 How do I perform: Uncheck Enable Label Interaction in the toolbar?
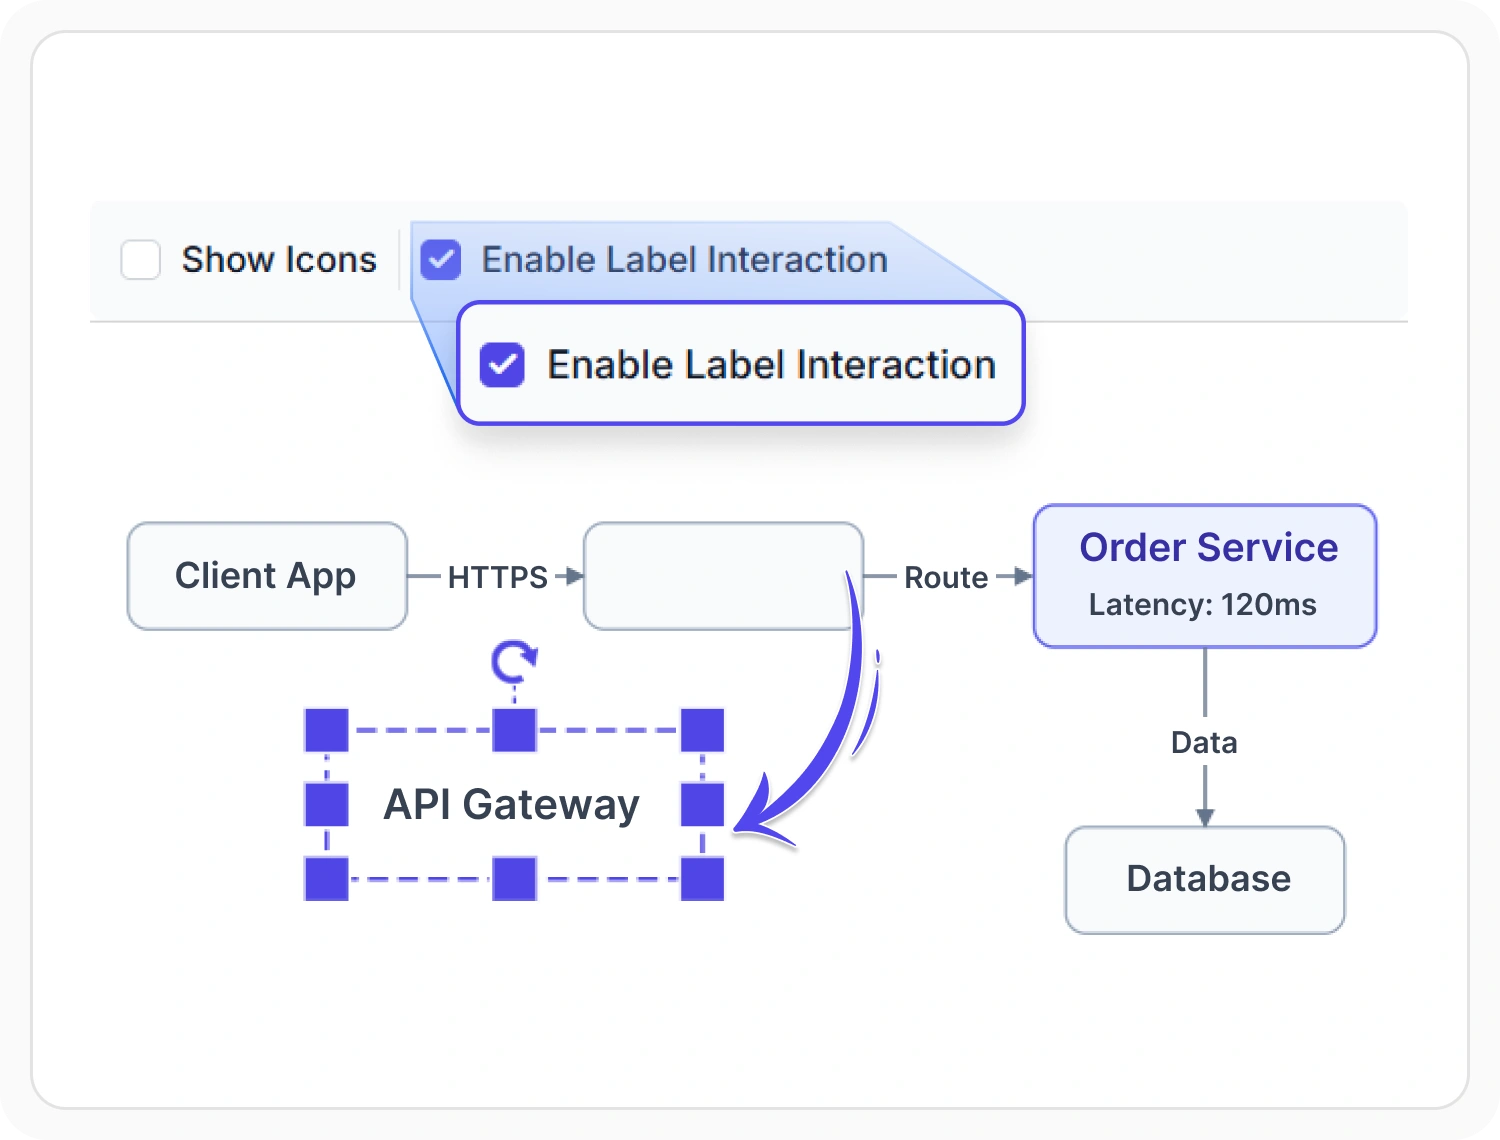click(441, 260)
